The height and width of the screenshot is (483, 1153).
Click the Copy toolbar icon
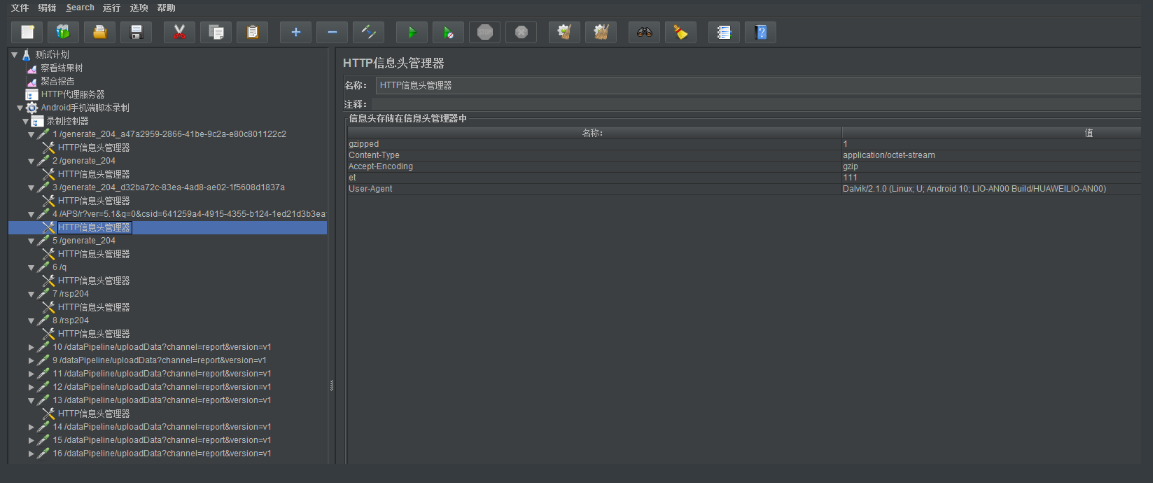tap(216, 32)
